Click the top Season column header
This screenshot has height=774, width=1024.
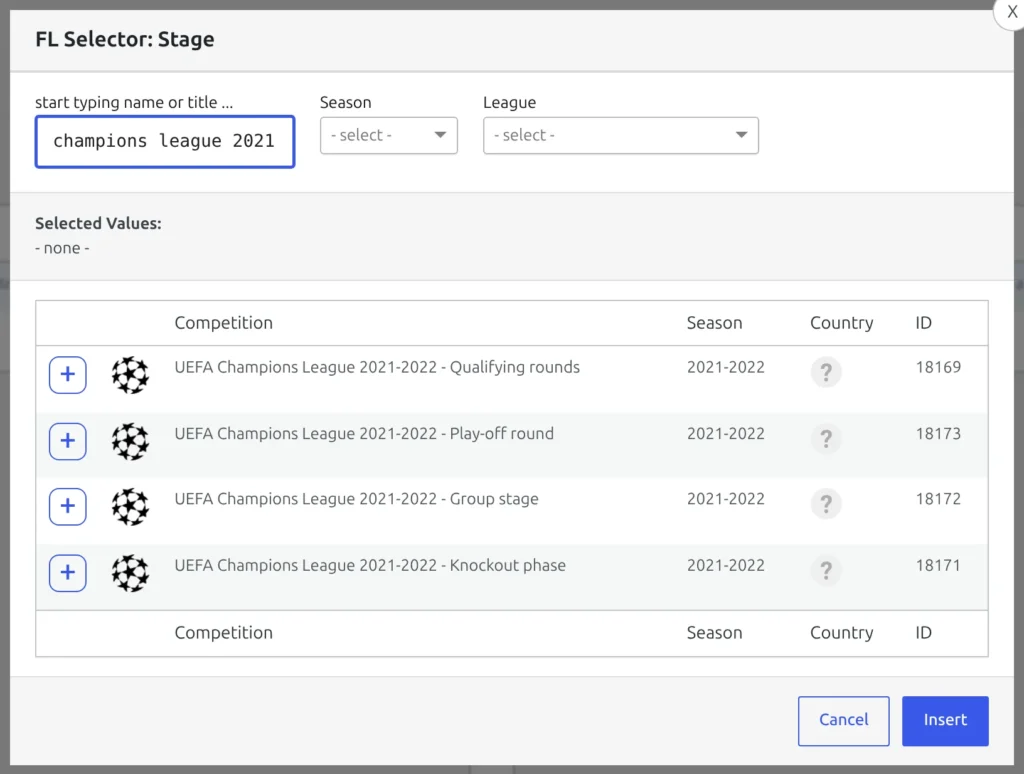[714, 323]
